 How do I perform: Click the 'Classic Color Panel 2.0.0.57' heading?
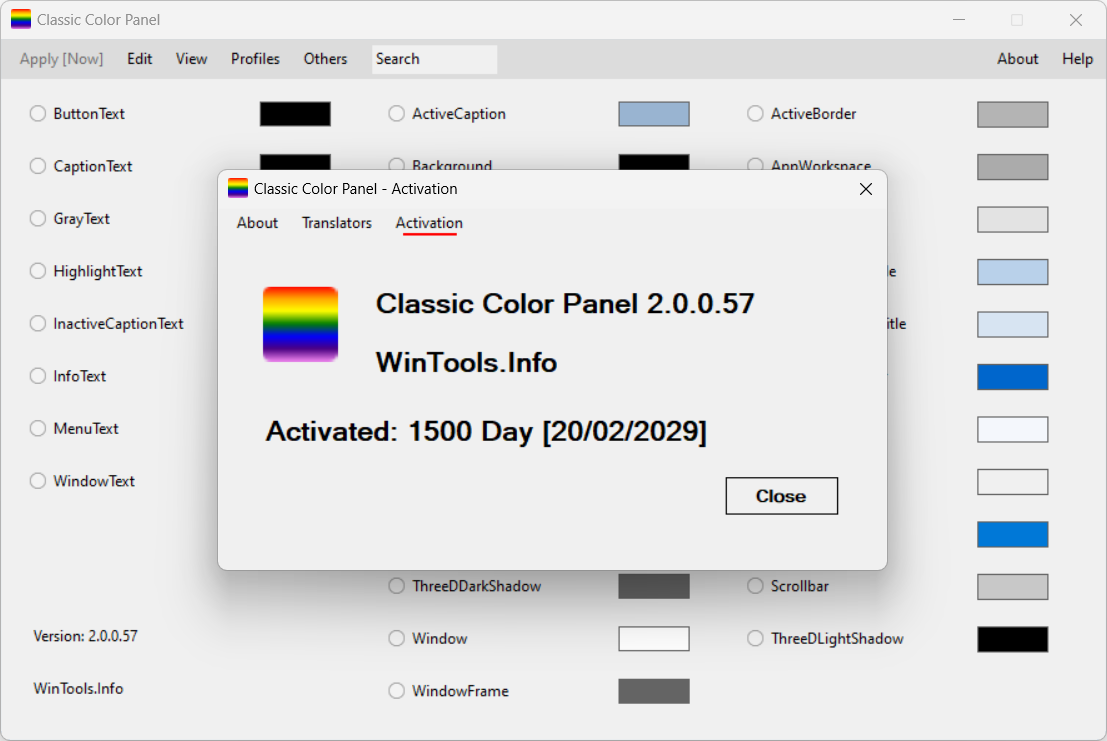point(565,304)
